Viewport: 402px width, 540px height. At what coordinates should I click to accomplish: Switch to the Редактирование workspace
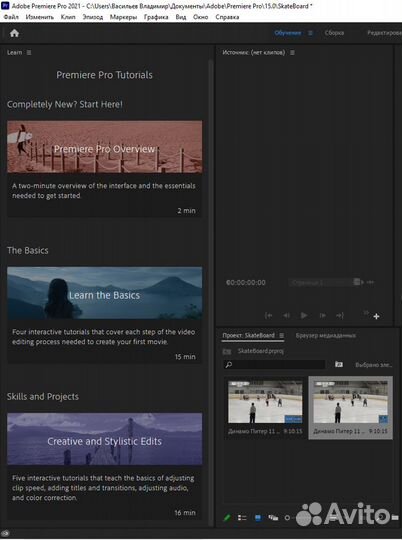click(384, 33)
